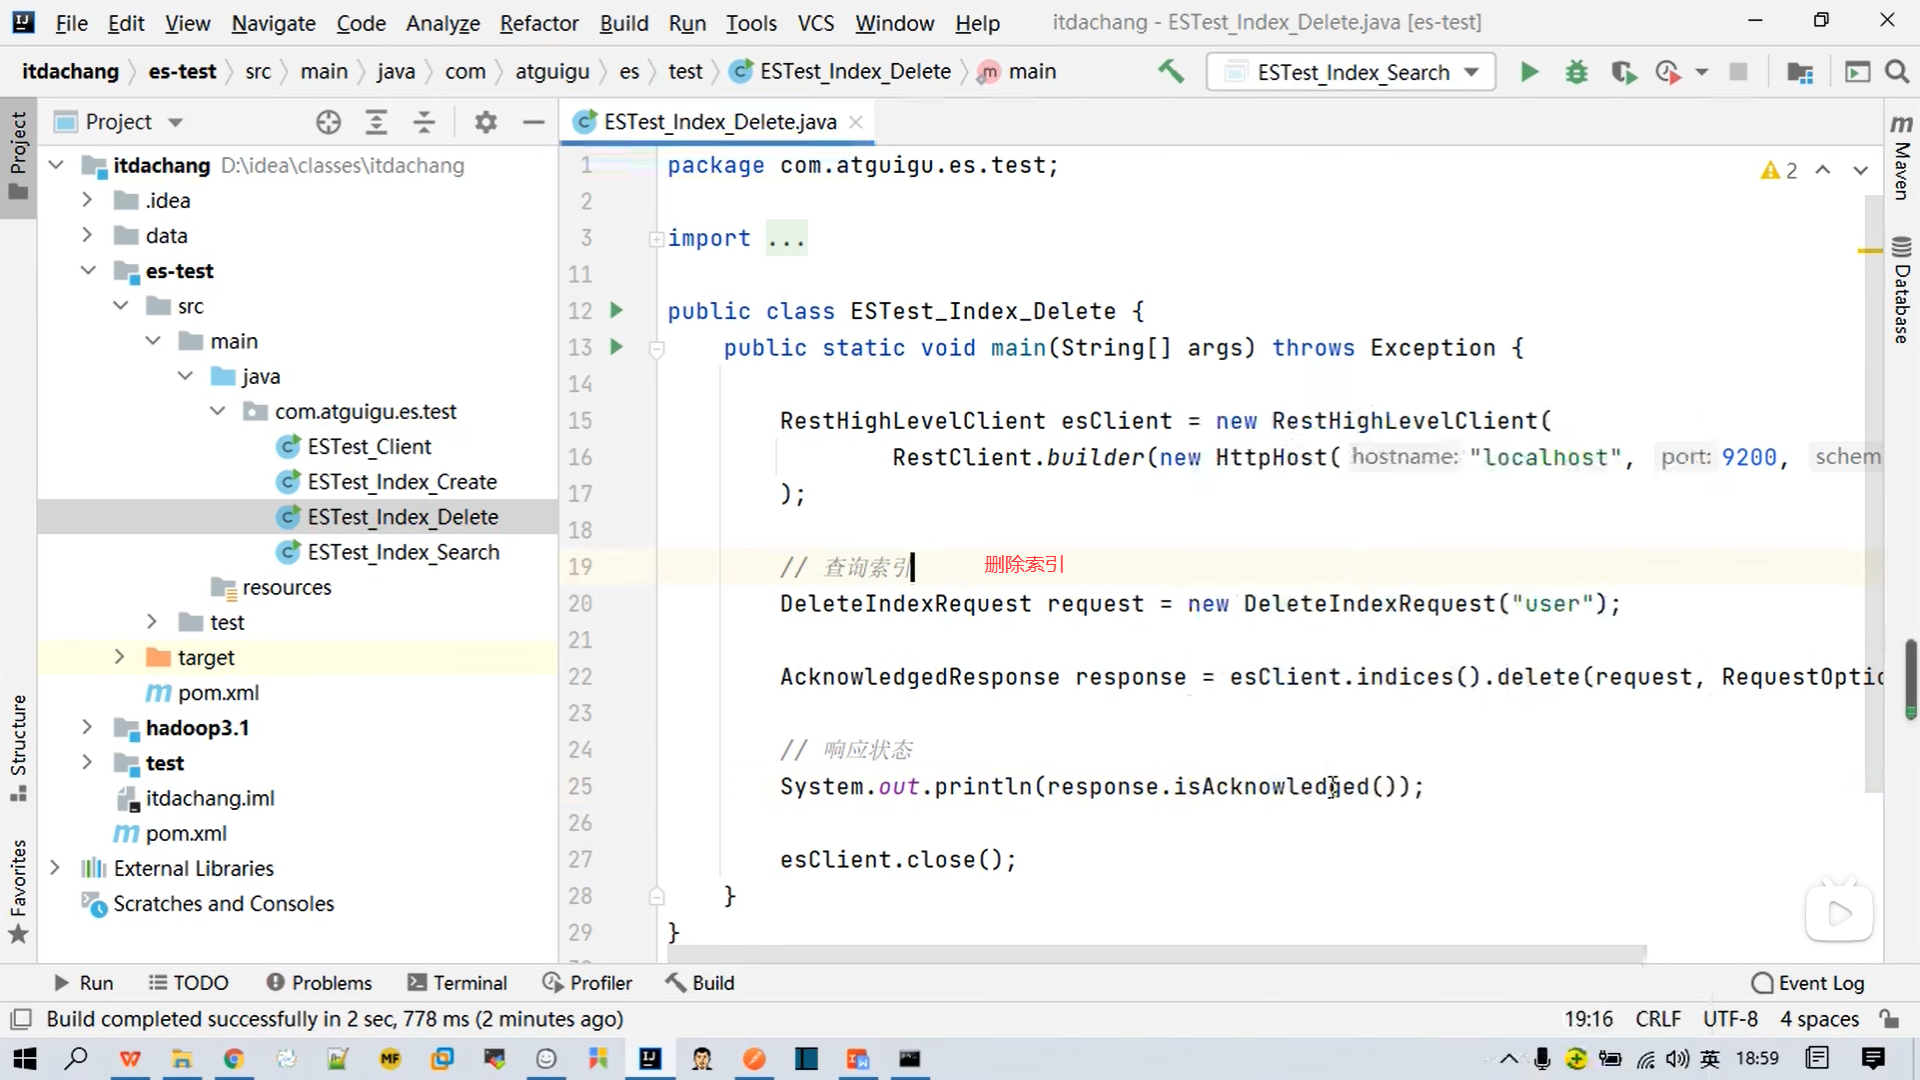Click Collapse All icon in Project panel
1920x1080 pixels.
point(424,122)
